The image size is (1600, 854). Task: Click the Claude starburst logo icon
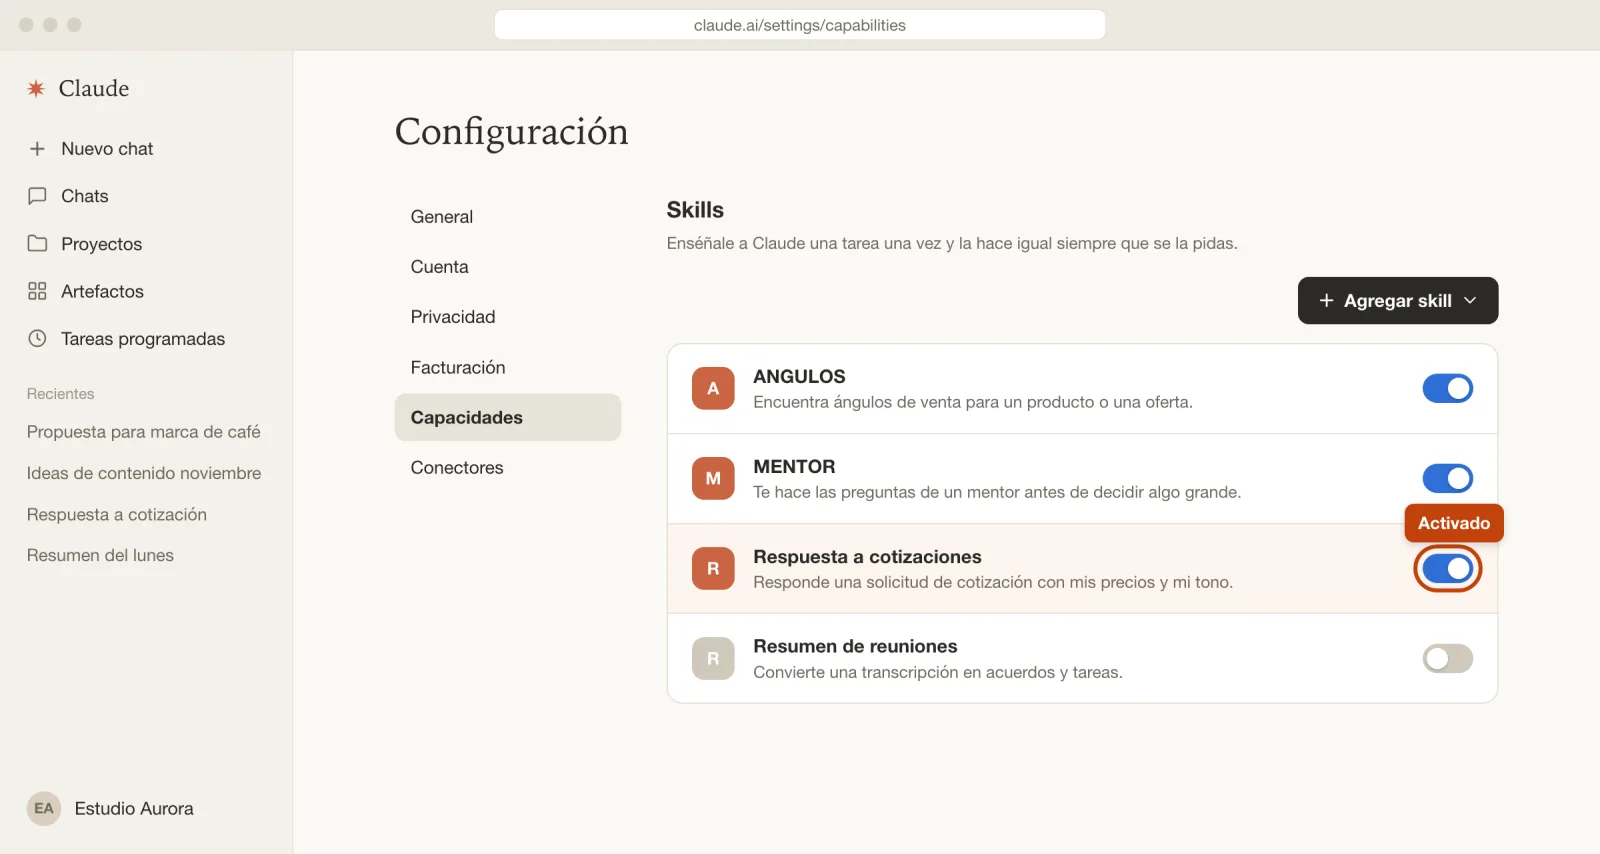coord(36,89)
